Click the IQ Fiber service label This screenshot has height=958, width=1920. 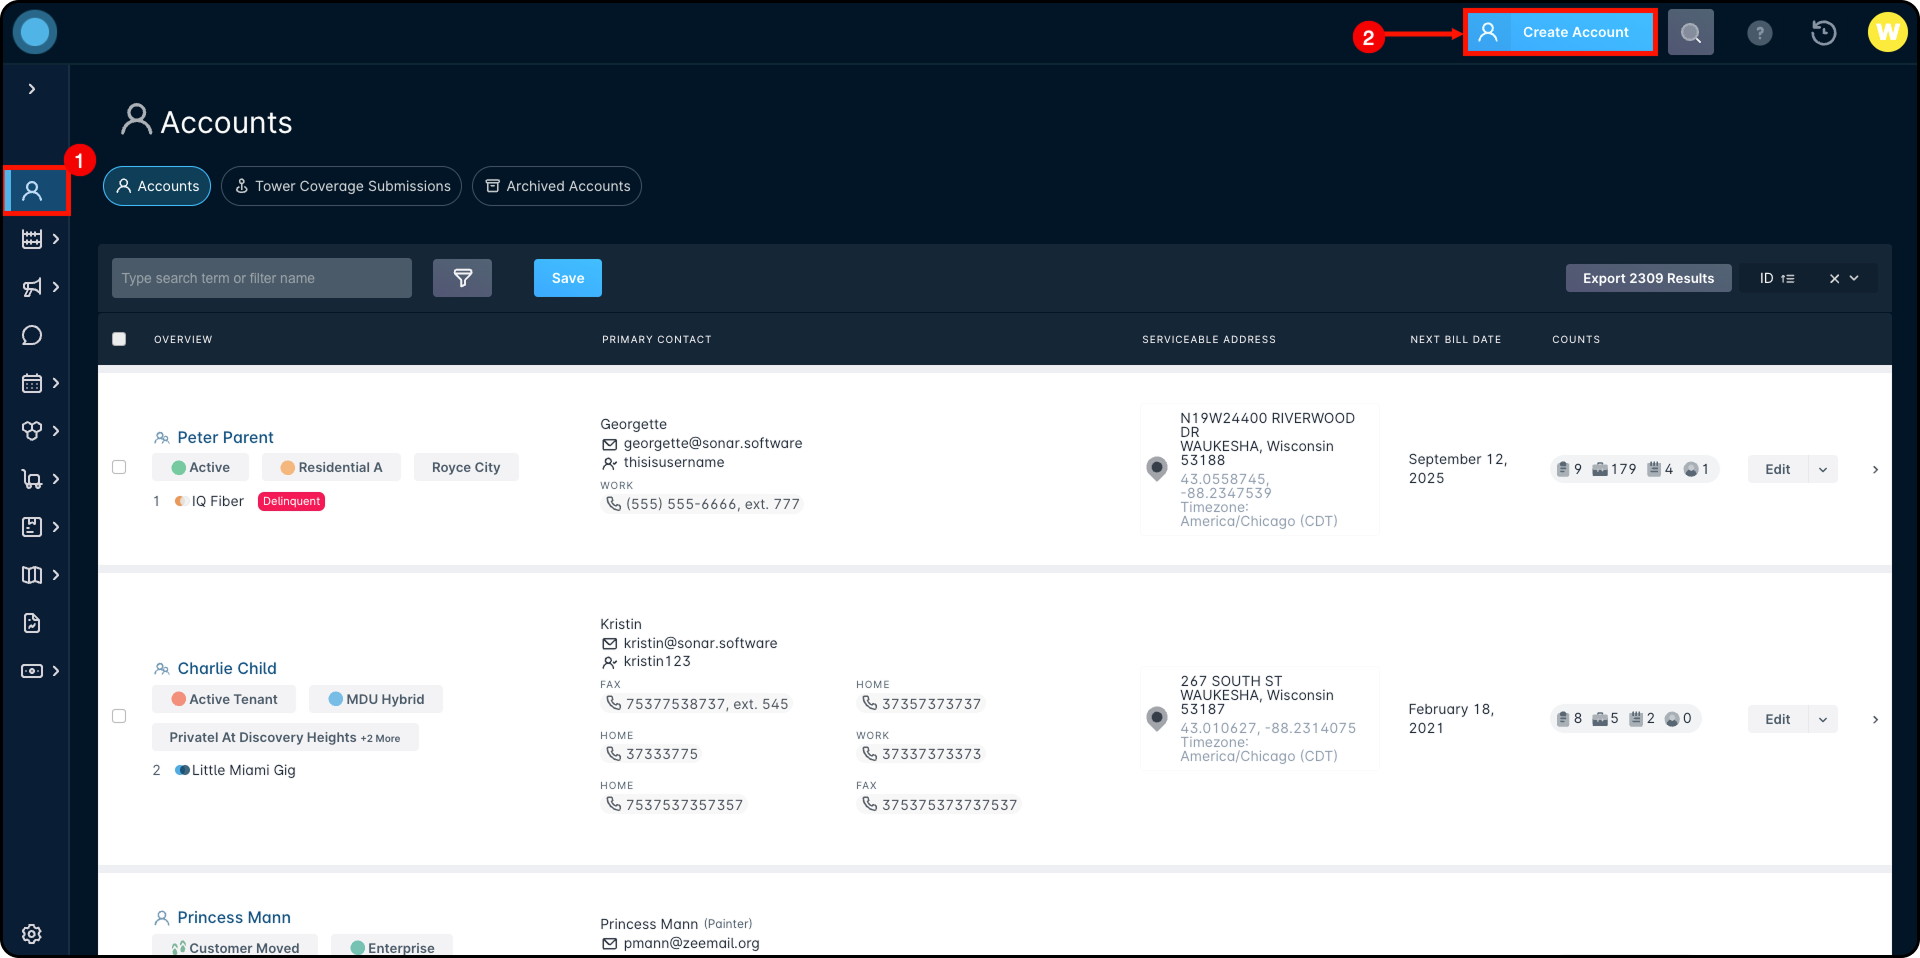coord(217,501)
